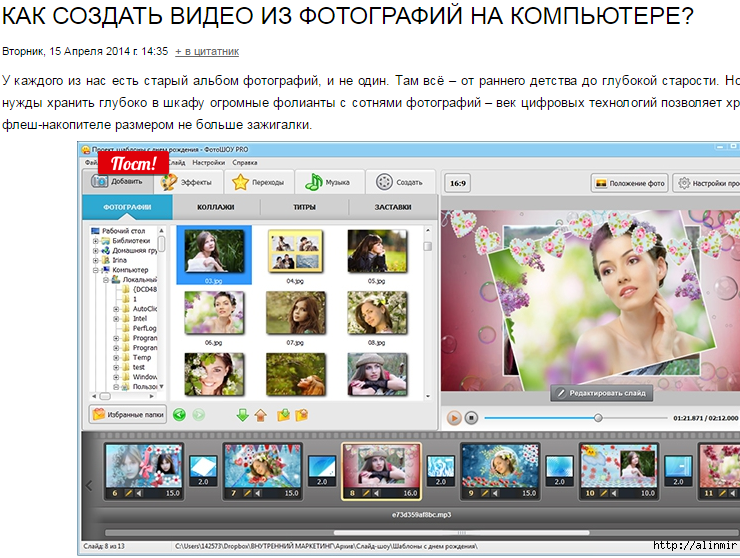The height and width of the screenshot is (558, 740).
Task: Open the Создать film-reel section
Action: pos(400,182)
